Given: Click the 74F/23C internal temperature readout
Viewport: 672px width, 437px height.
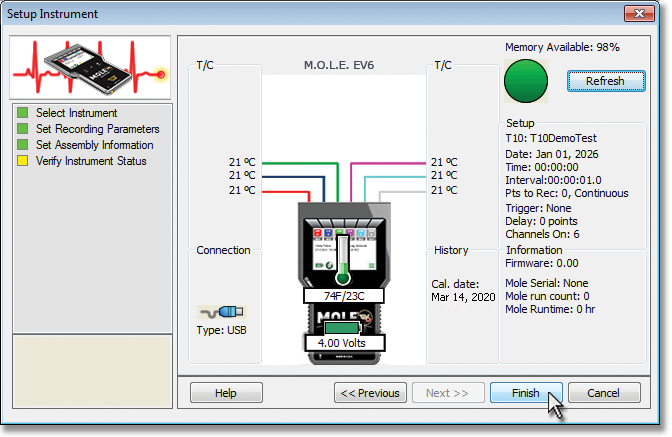Looking at the screenshot, I should click(x=344, y=296).
